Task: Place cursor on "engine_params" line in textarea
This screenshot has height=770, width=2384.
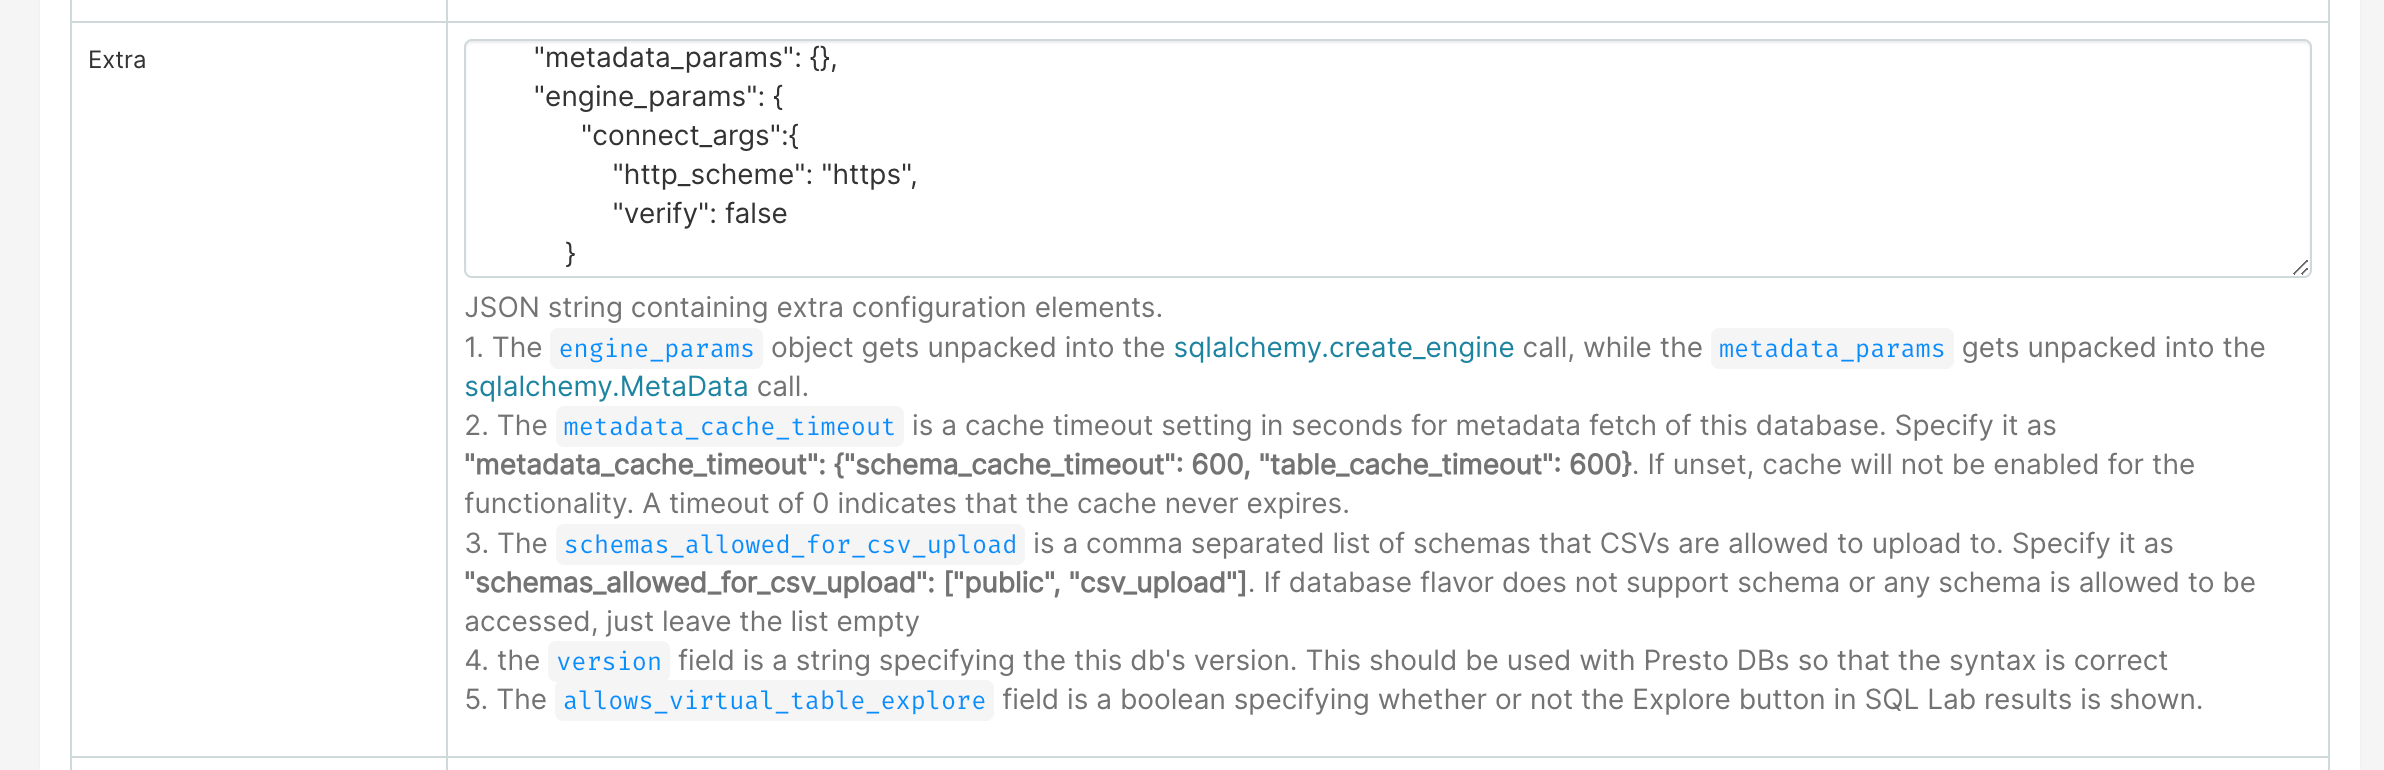Action: 658,97
